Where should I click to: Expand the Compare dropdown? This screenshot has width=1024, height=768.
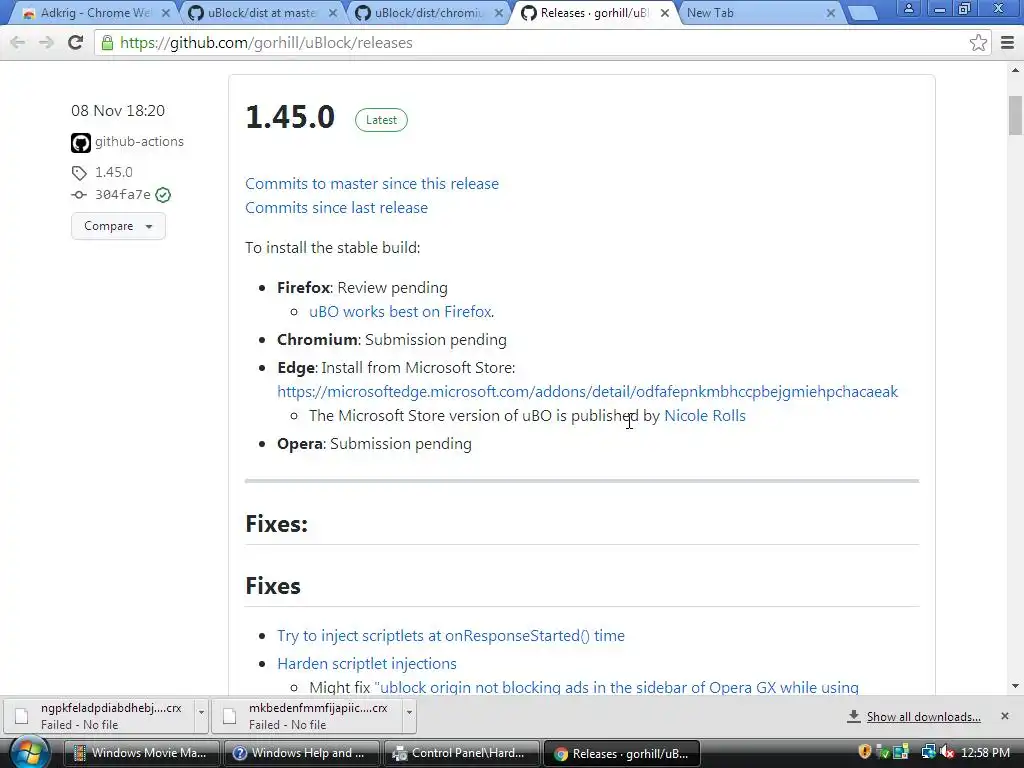coord(118,226)
